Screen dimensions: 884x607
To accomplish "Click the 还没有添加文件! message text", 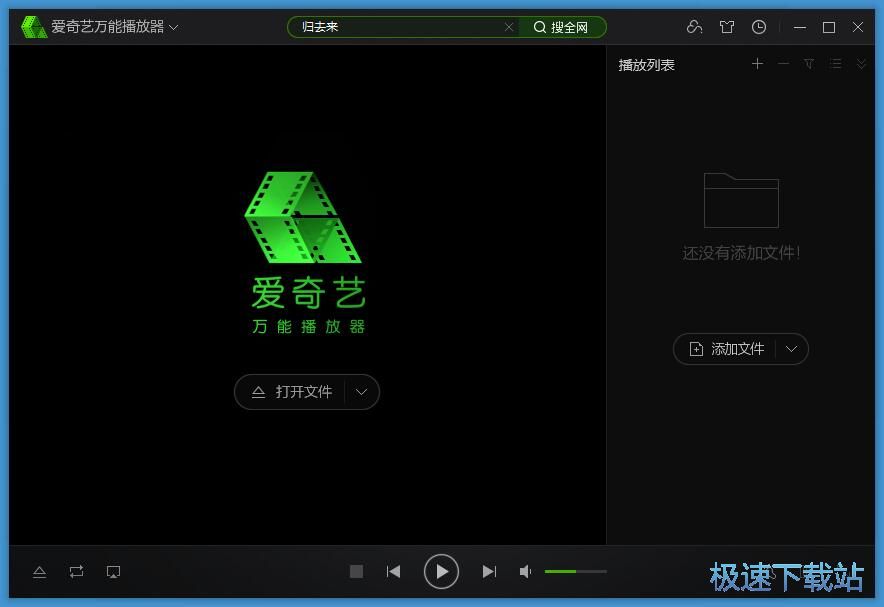I will click(x=741, y=253).
